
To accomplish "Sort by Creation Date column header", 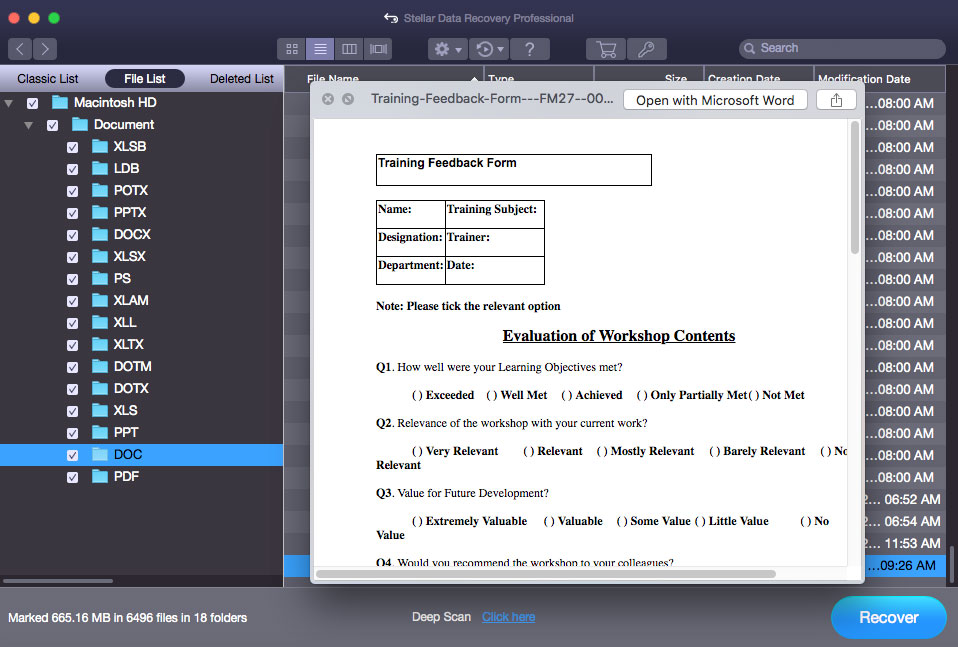I will click(x=758, y=79).
